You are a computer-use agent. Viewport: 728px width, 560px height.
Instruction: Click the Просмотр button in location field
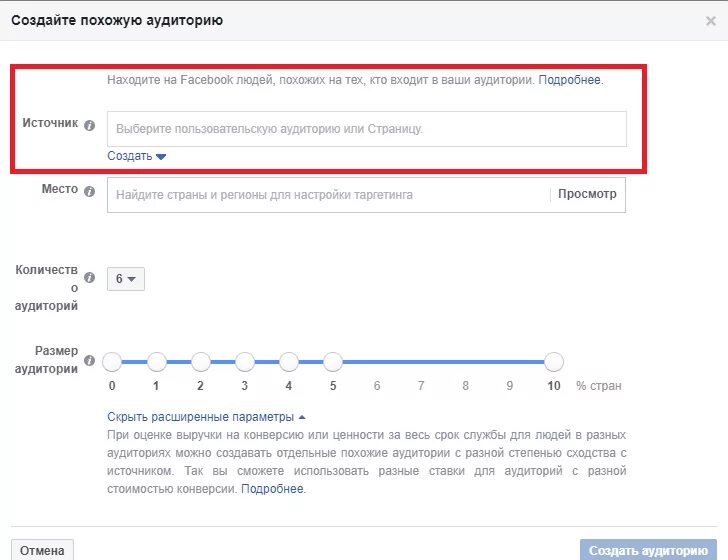pos(587,194)
